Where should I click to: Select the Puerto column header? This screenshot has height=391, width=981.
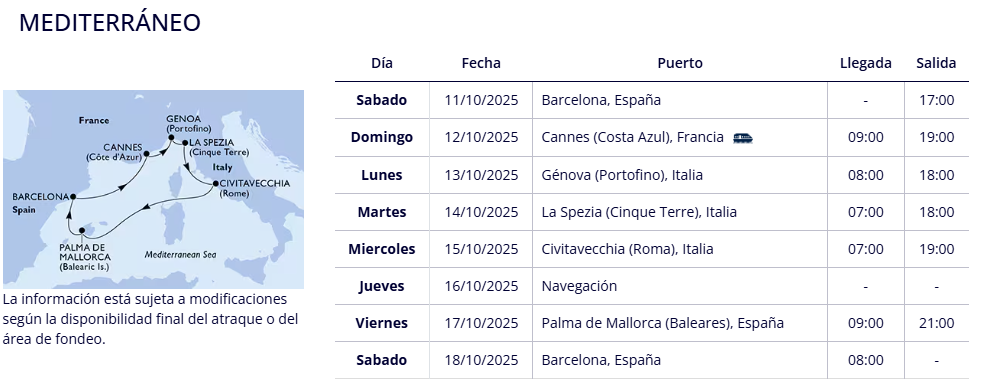[x=680, y=63]
